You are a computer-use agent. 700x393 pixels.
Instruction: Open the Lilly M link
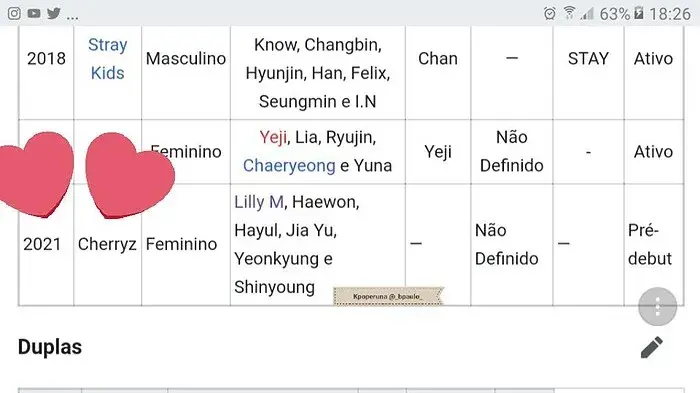tap(259, 202)
